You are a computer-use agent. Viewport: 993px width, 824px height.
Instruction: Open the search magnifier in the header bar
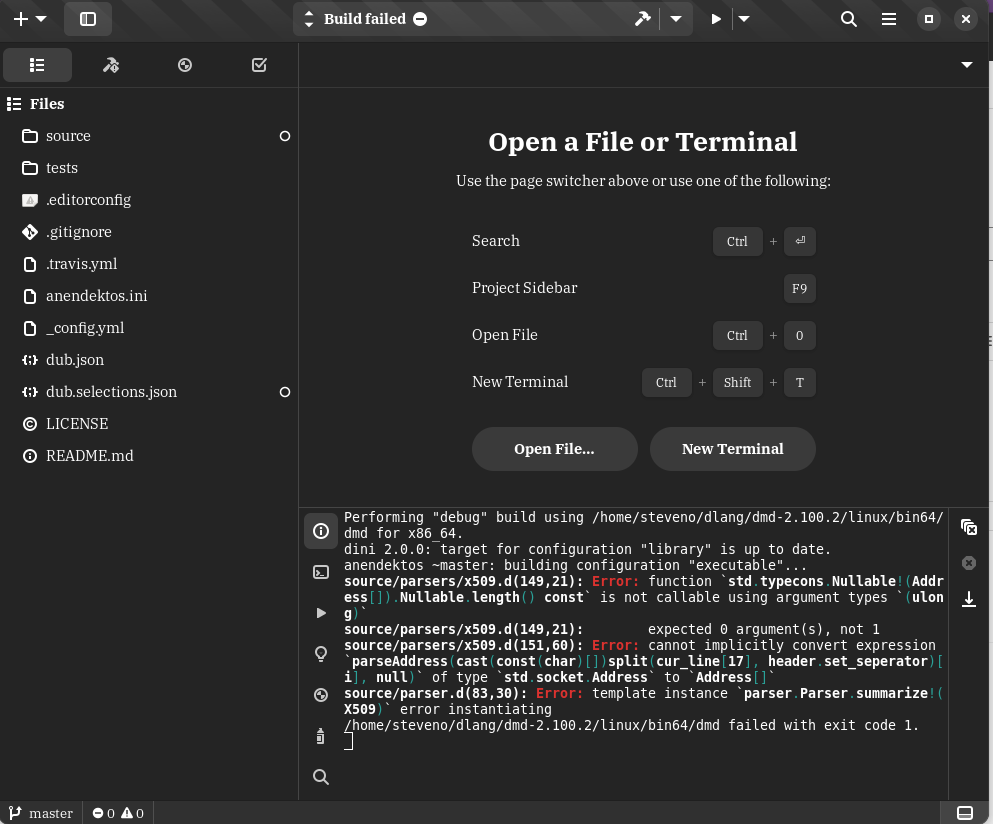tap(849, 19)
